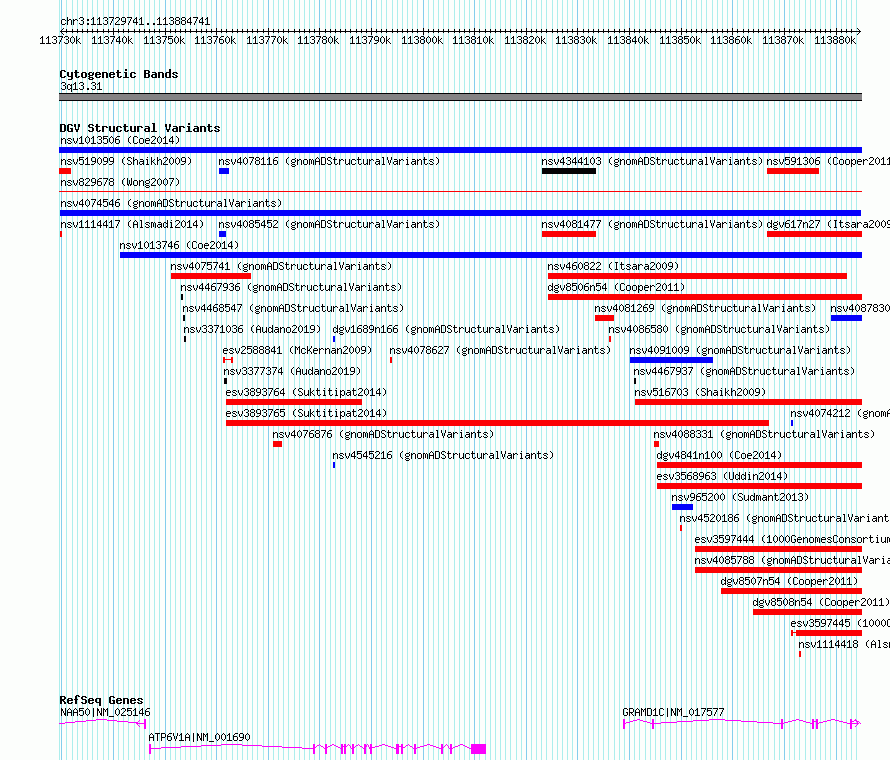
Task: Select the GRAMD1C|NM_017577 gene label
Action: pos(673,712)
